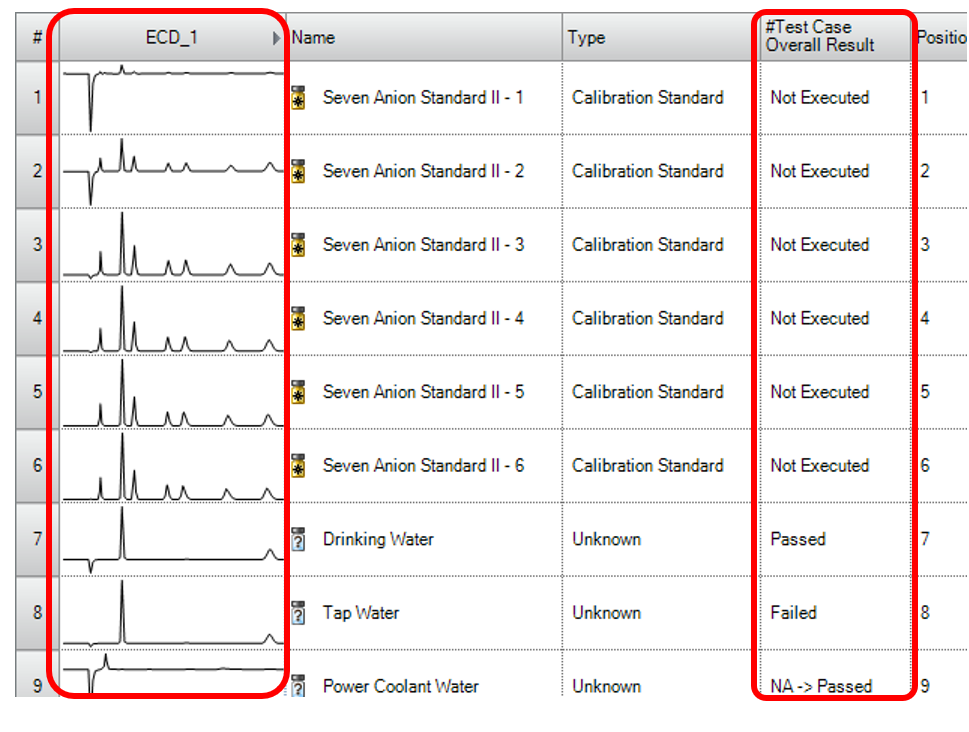Select the Failed result cell for Tap Water

point(794,613)
